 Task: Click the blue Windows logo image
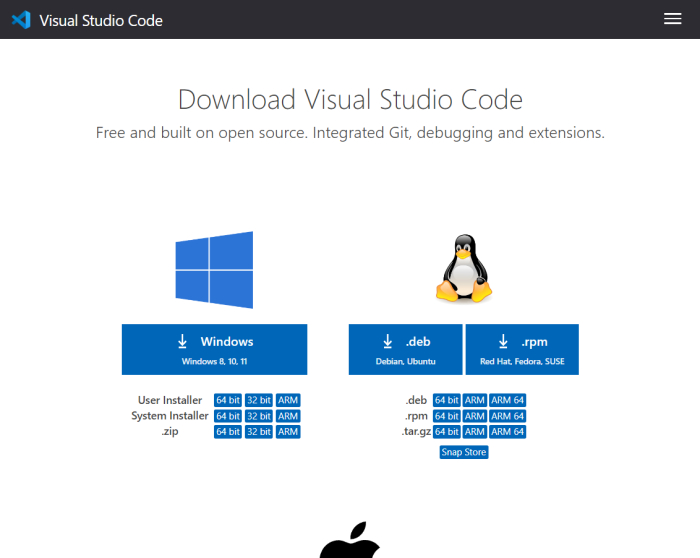[x=214, y=270]
